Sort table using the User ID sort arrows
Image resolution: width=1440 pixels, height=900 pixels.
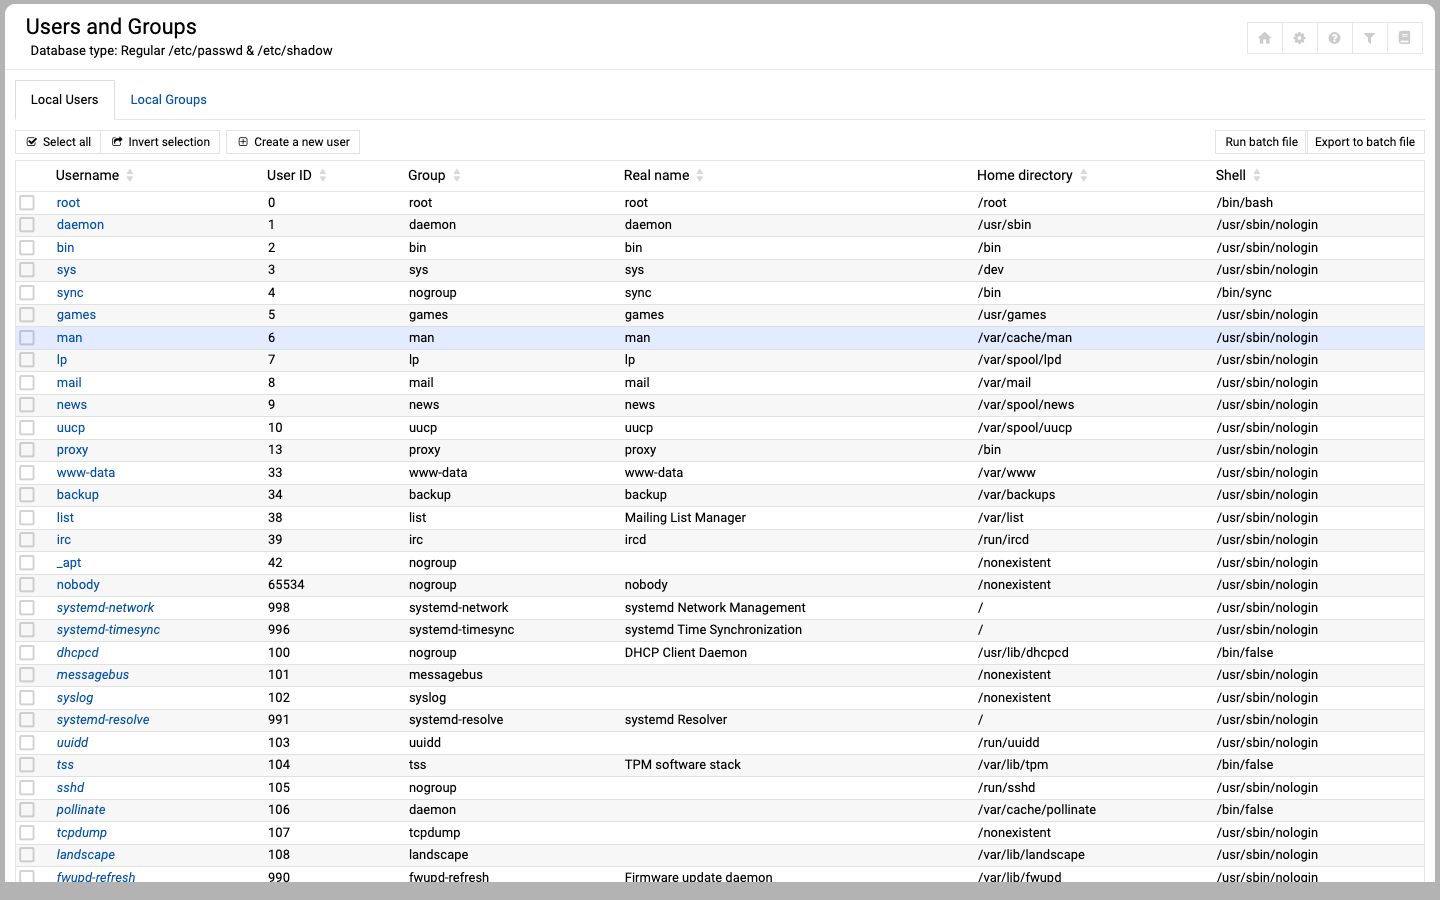(x=323, y=175)
